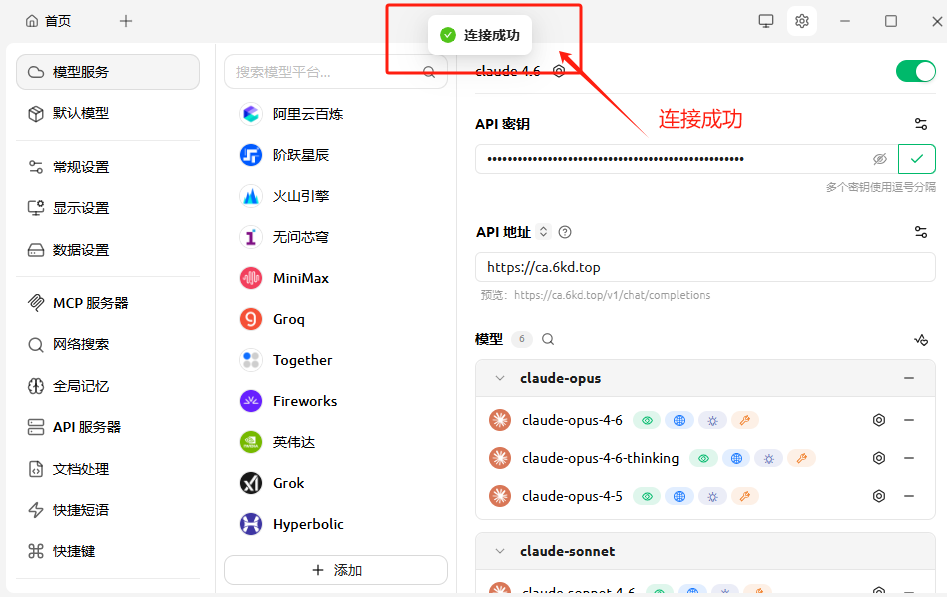This screenshot has height=597, width=947.
Task: Click the API address help question icon
Action: tap(565, 232)
